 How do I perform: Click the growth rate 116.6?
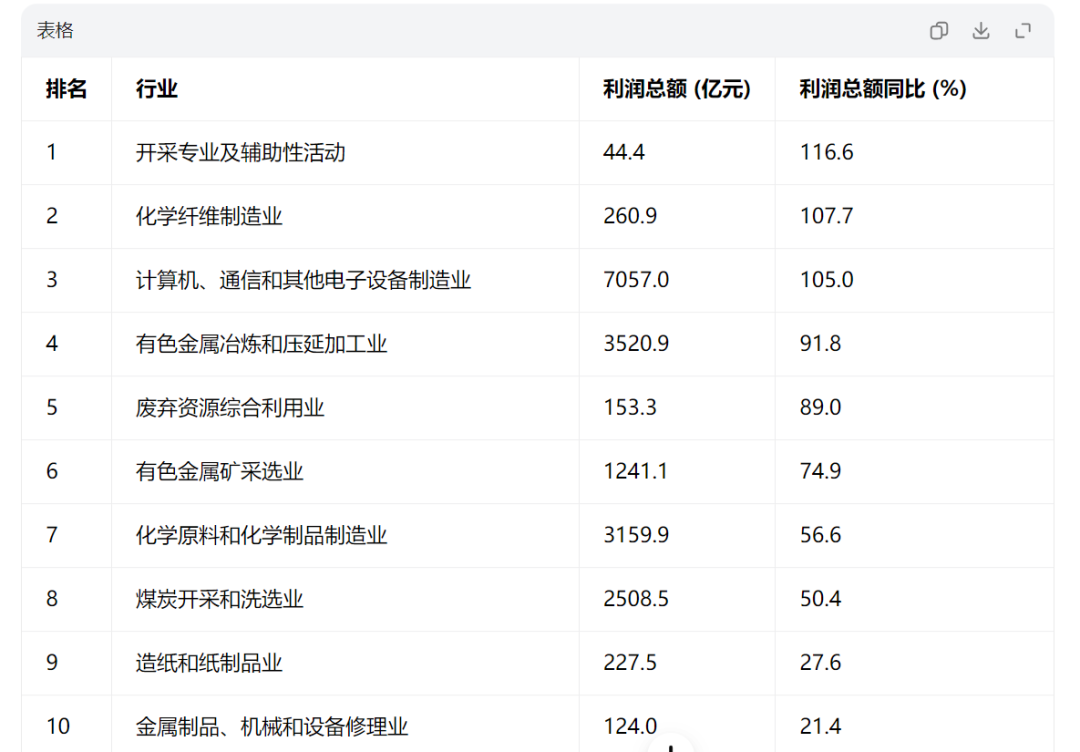[827, 152]
